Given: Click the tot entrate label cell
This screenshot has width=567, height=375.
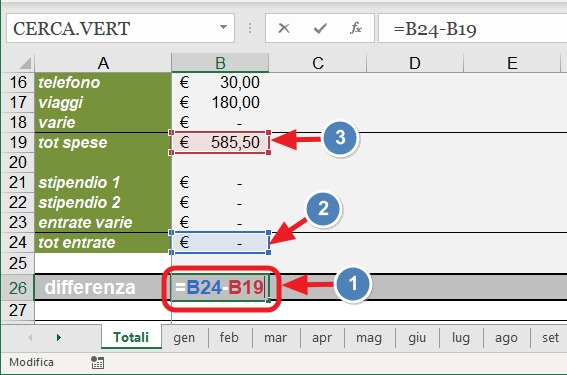Looking at the screenshot, I should 103,243.
